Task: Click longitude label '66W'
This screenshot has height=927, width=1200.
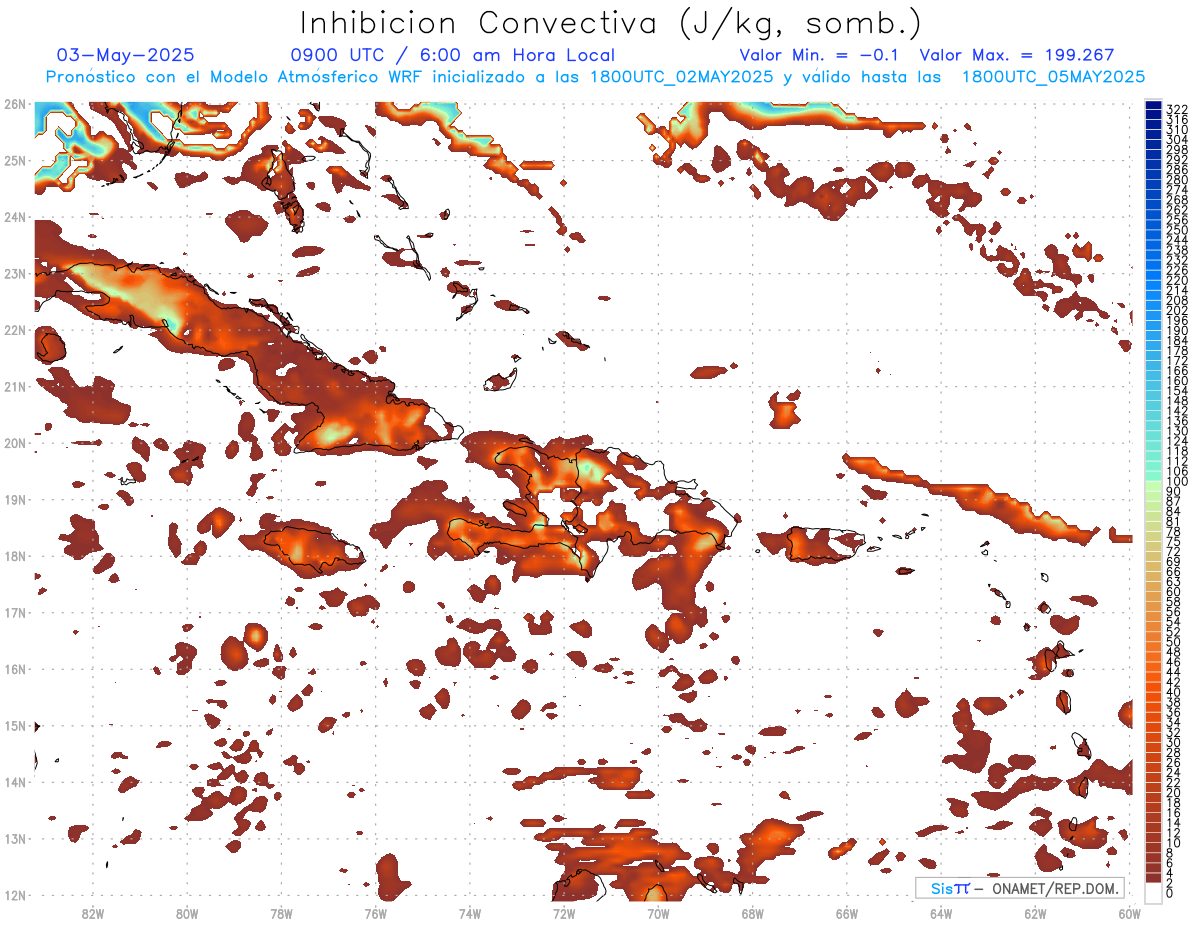Action: [x=847, y=913]
